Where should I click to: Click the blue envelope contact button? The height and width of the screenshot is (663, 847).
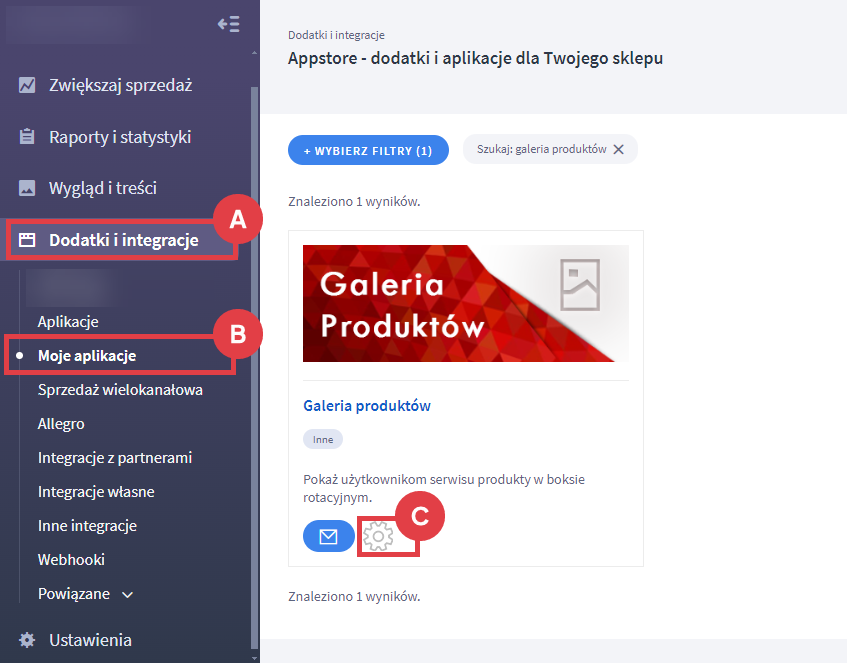click(x=328, y=537)
